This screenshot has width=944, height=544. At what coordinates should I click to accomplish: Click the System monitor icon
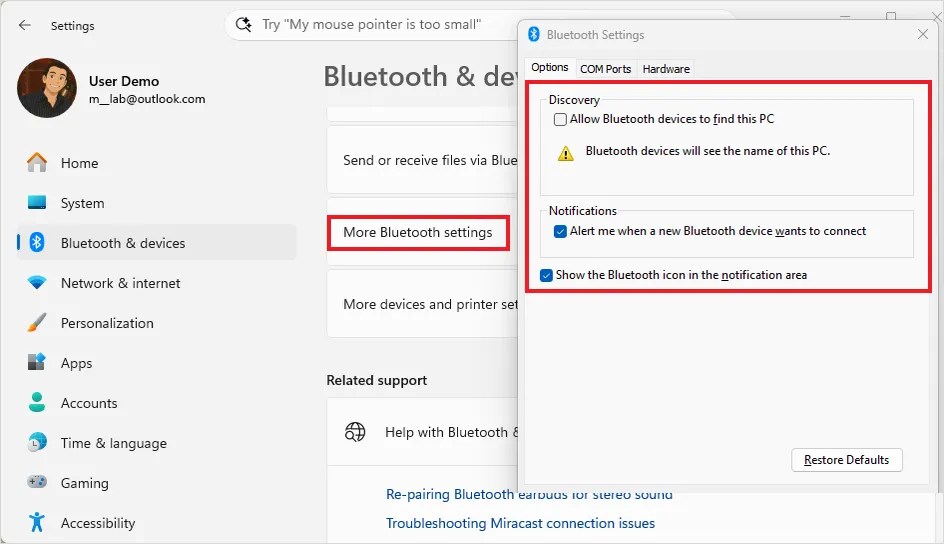[37, 203]
